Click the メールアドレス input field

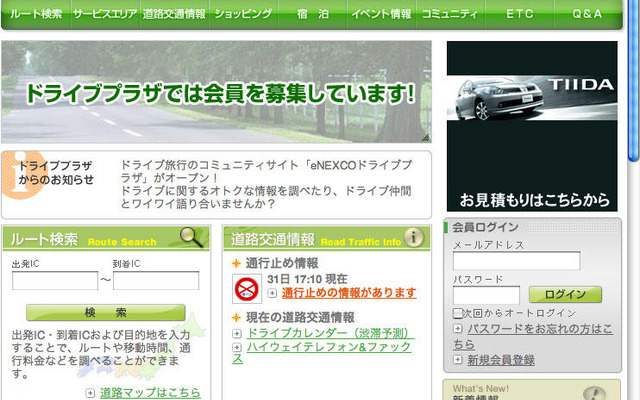point(517,261)
